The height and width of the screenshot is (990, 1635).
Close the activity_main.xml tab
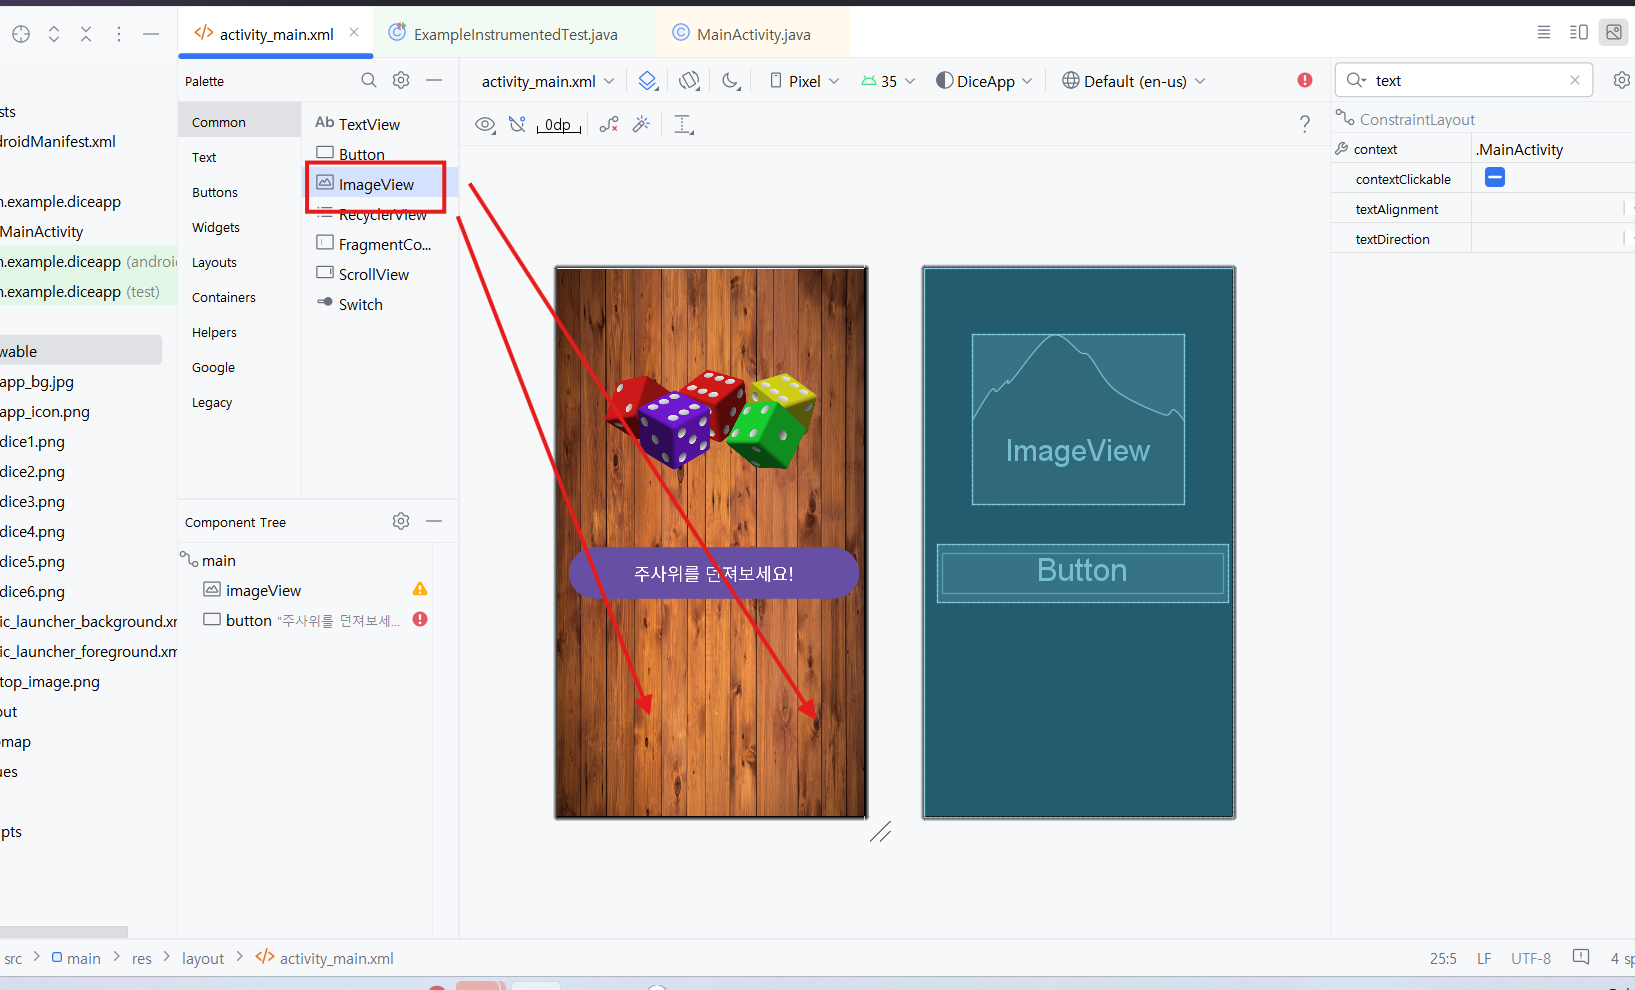[354, 33]
